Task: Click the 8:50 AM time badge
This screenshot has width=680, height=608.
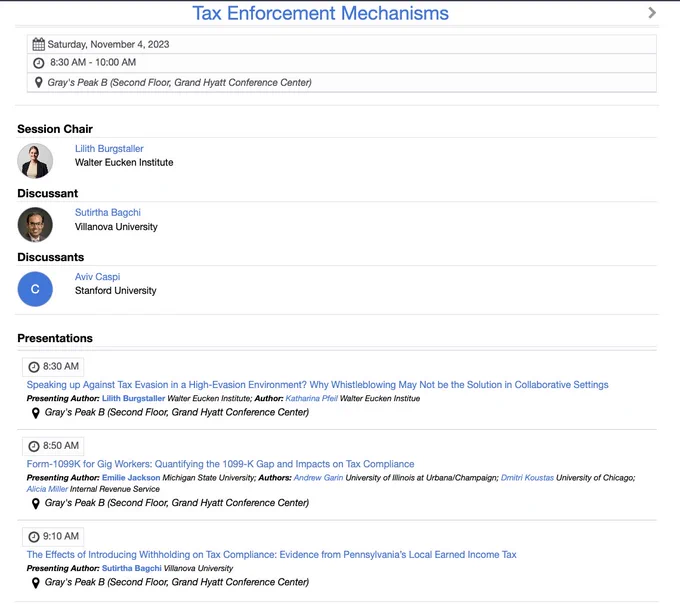Action: point(53,446)
